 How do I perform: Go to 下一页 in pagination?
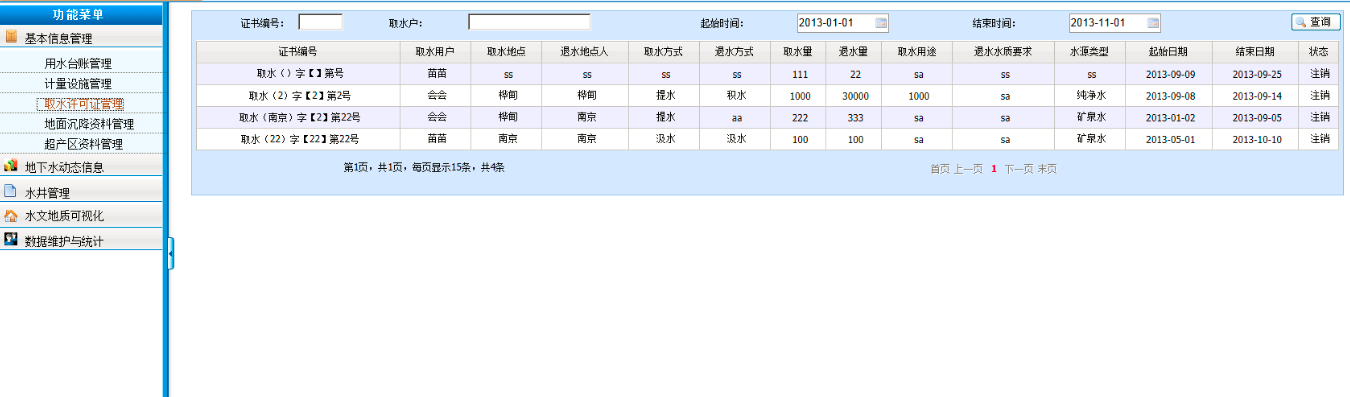tap(1018, 169)
